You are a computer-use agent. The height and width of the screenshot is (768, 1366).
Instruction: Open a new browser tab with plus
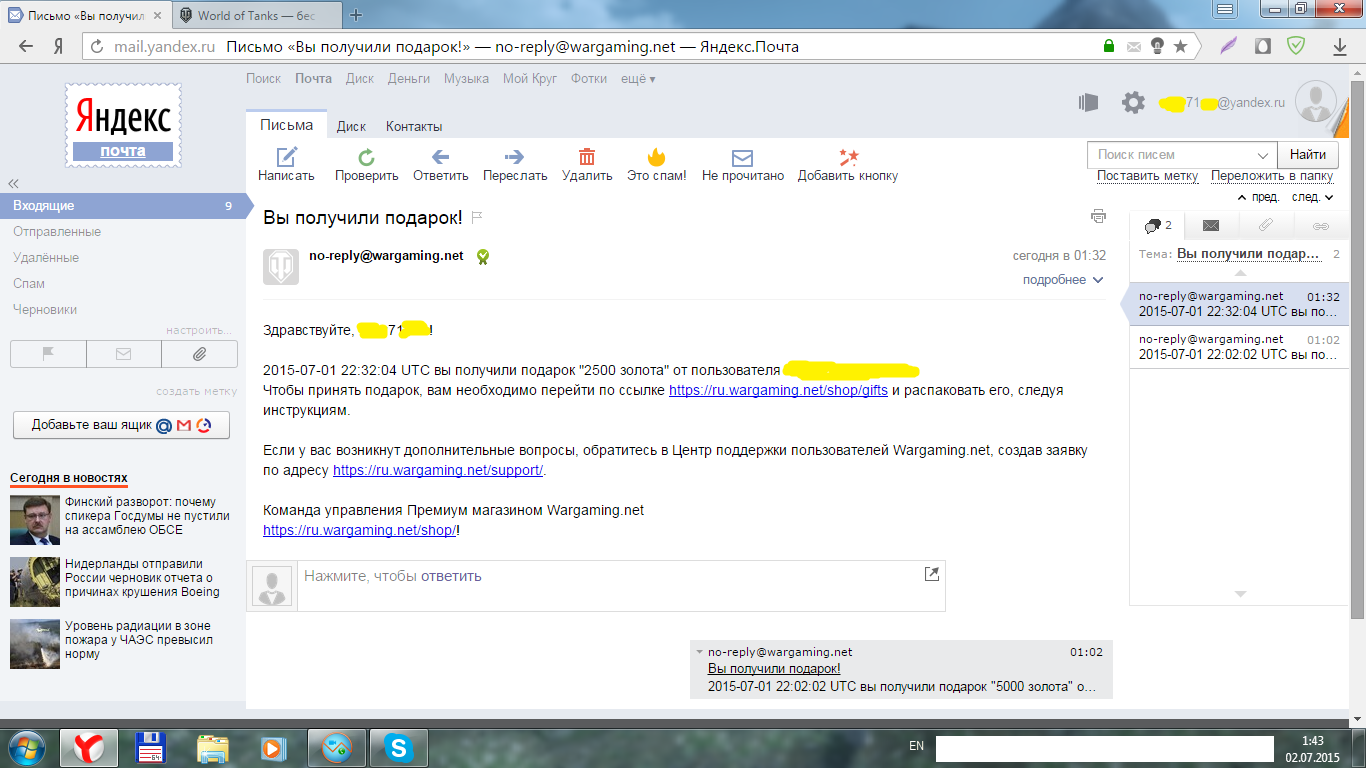tap(356, 15)
